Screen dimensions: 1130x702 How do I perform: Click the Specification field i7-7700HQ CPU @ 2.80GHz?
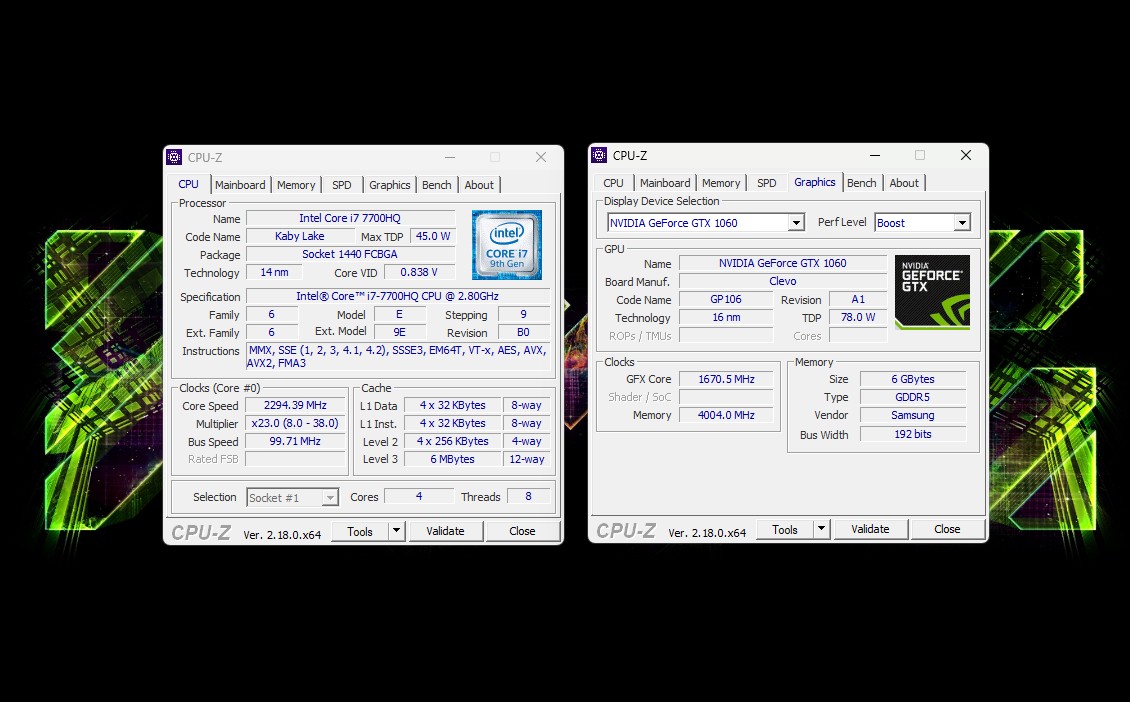coord(398,296)
